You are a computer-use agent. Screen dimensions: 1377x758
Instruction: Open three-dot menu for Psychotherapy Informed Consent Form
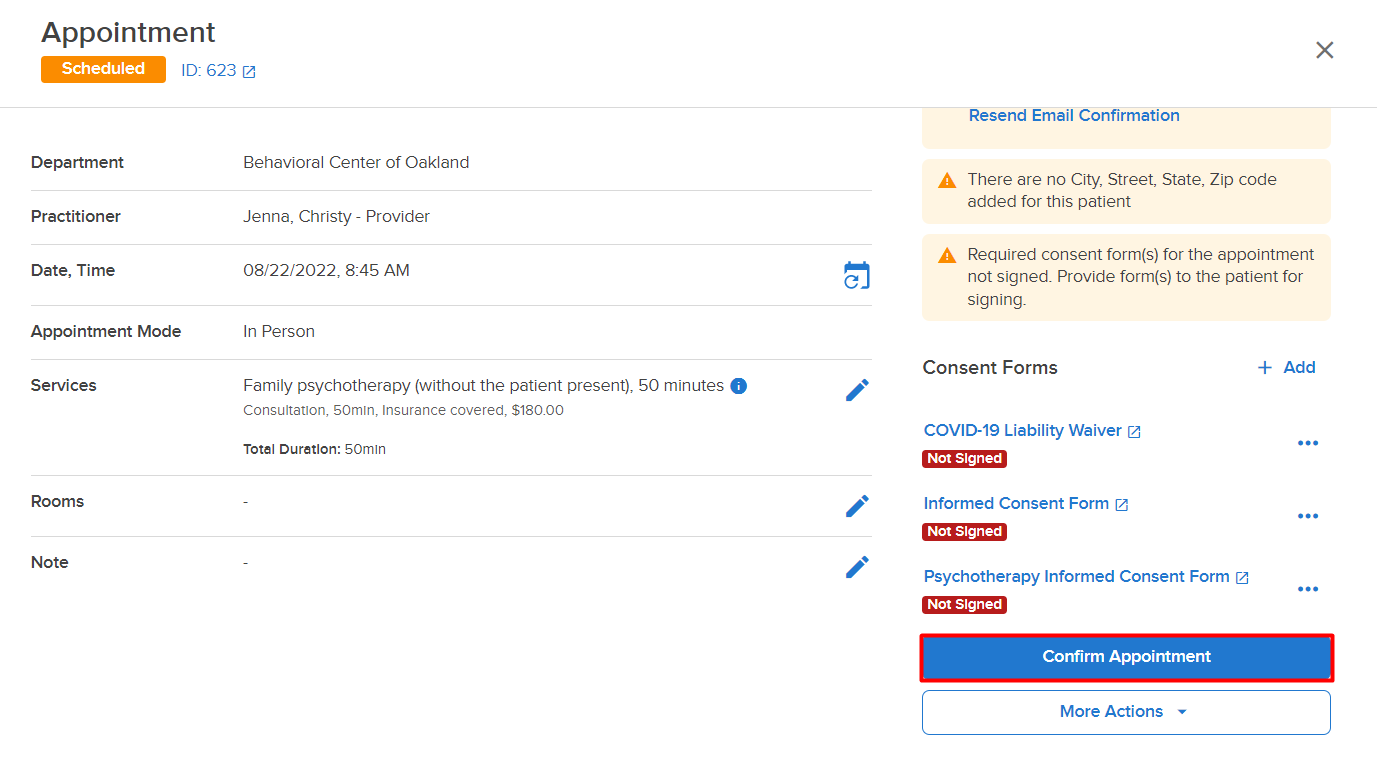click(x=1307, y=589)
